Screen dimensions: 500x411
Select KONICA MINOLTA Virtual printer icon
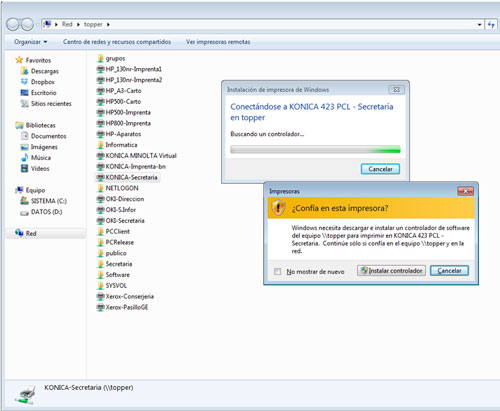coord(100,156)
